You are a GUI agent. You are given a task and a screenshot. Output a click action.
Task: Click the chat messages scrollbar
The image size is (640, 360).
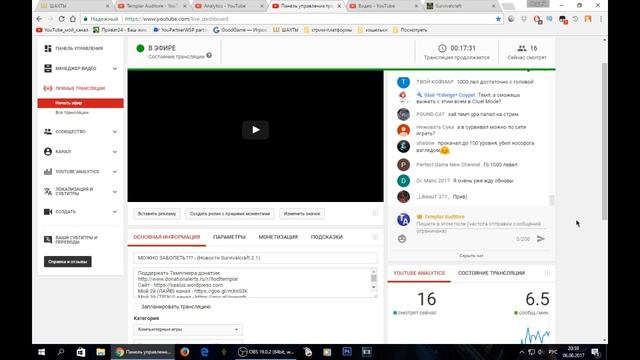point(552,200)
